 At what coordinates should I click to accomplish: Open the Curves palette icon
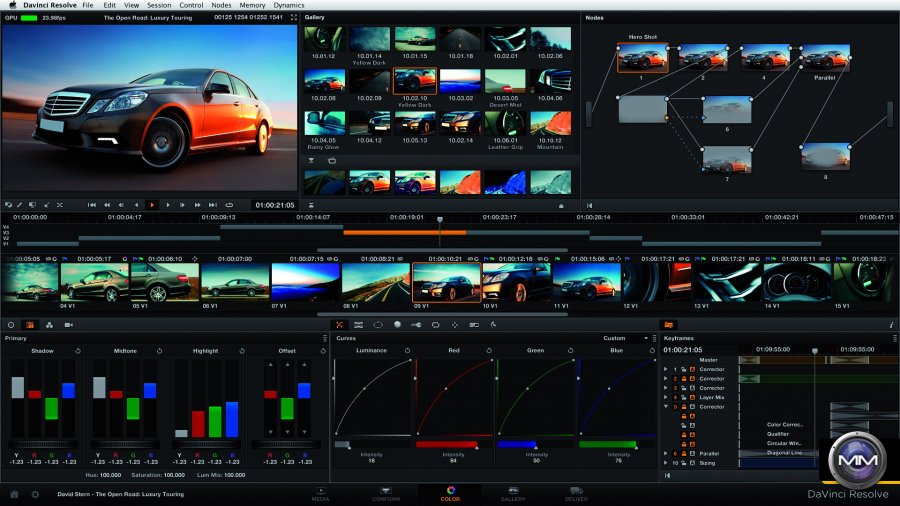[340, 325]
